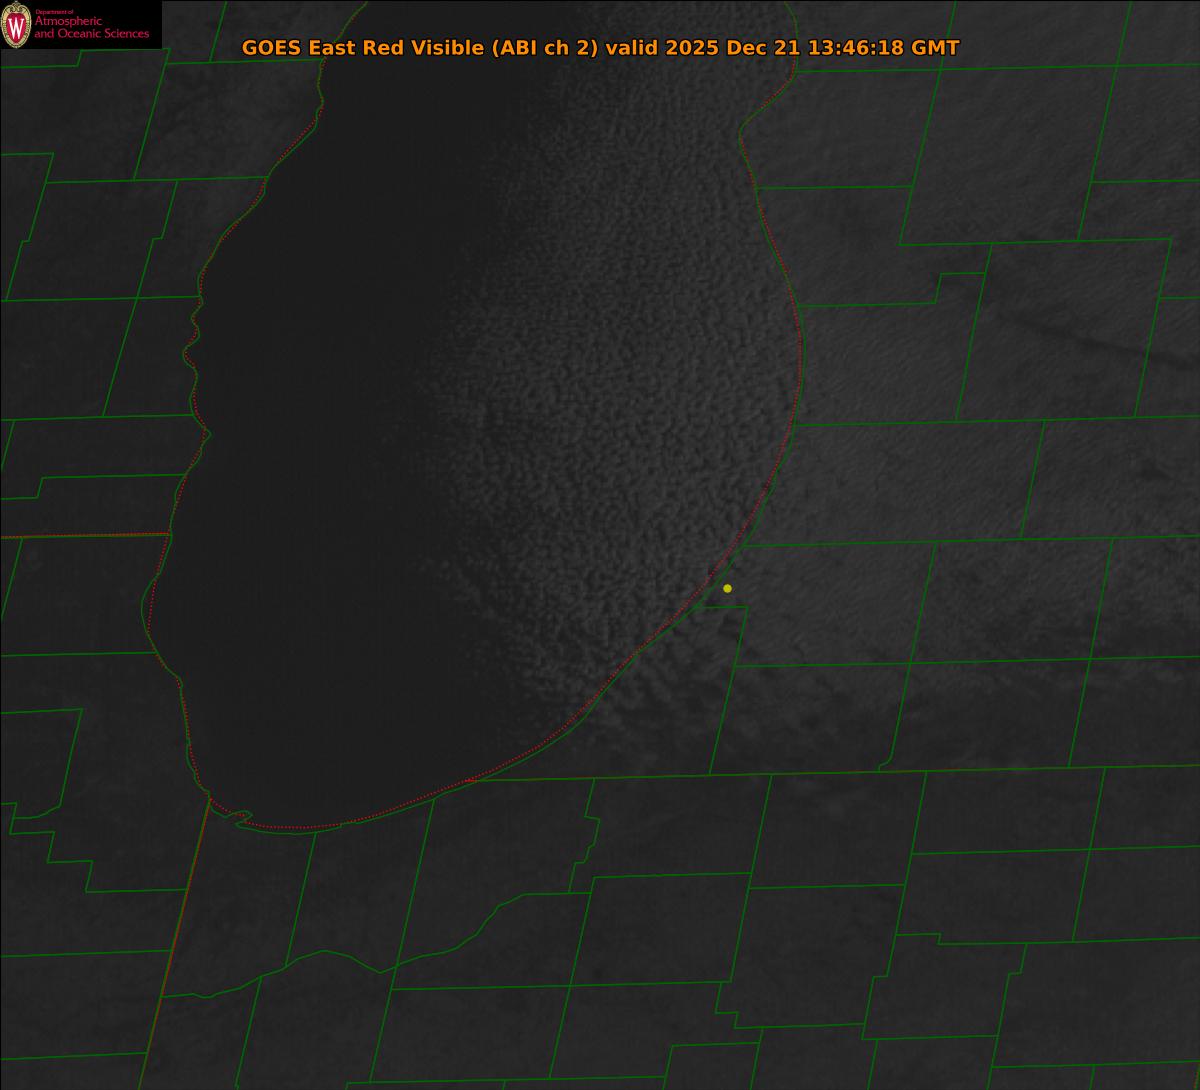Click the "Atmospheric and Oceanic Sciences" department text
1200x1090 pixels.
point(91,27)
